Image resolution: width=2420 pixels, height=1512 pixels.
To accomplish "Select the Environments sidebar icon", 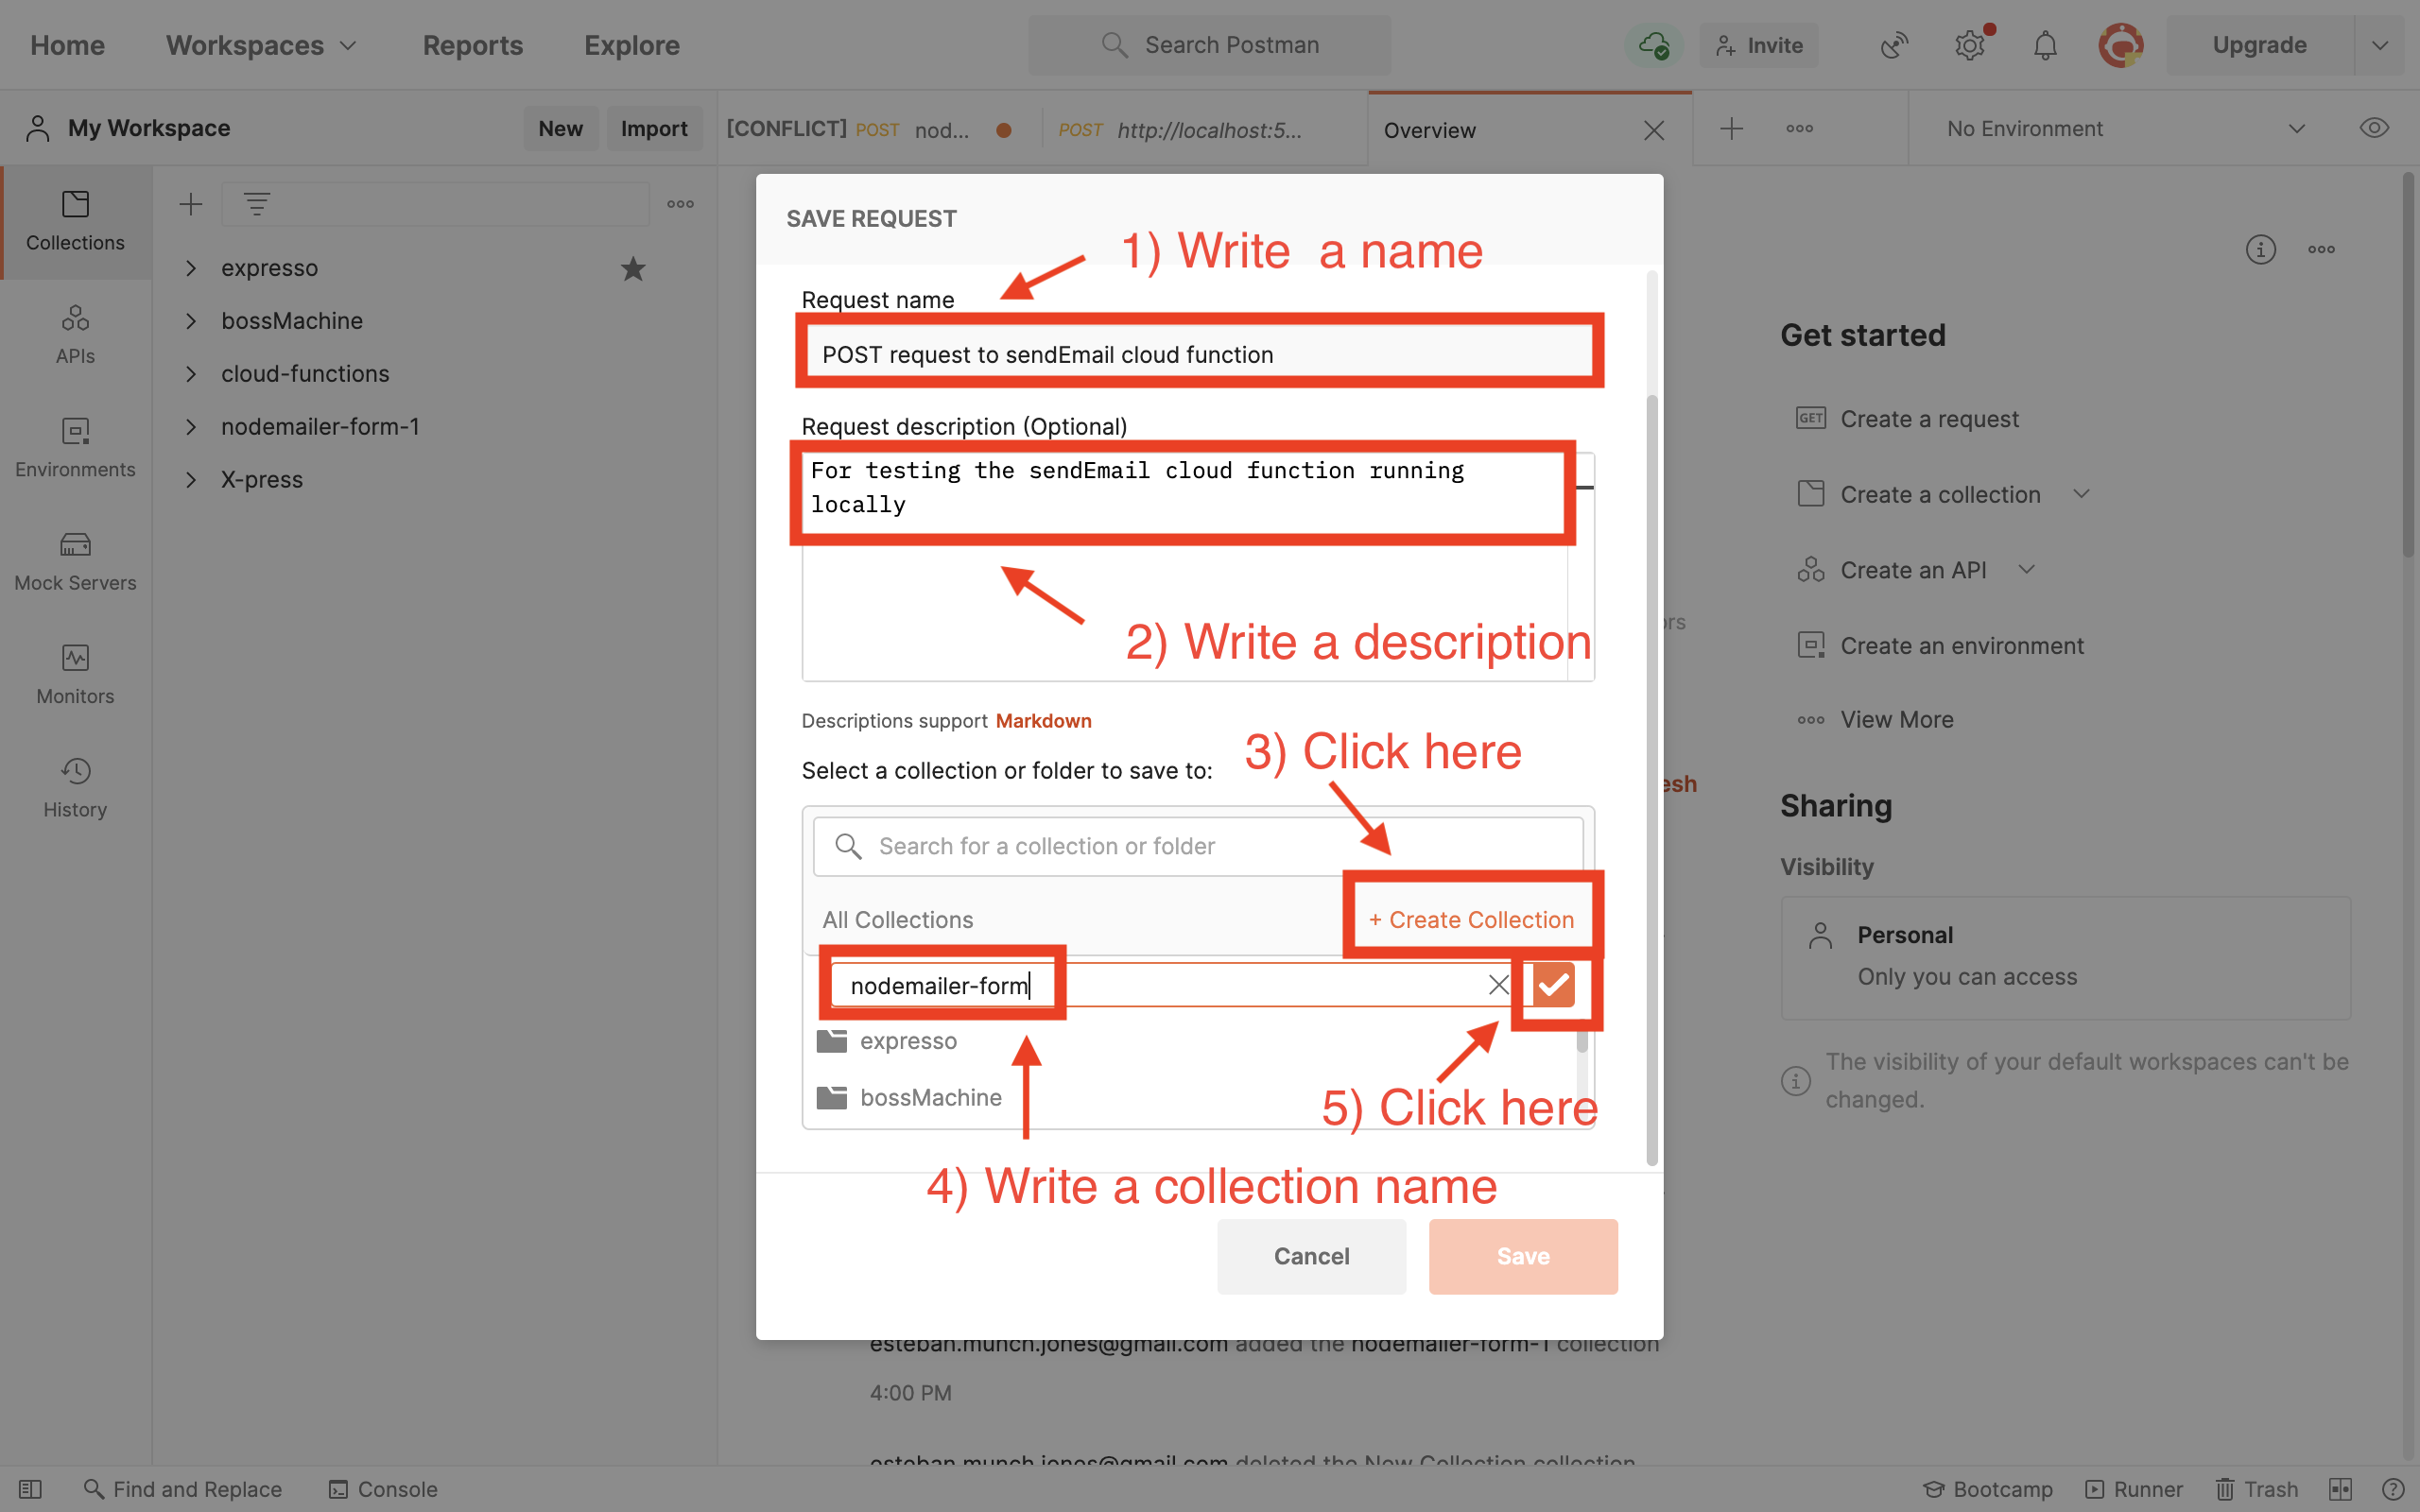I will [74, 446].
